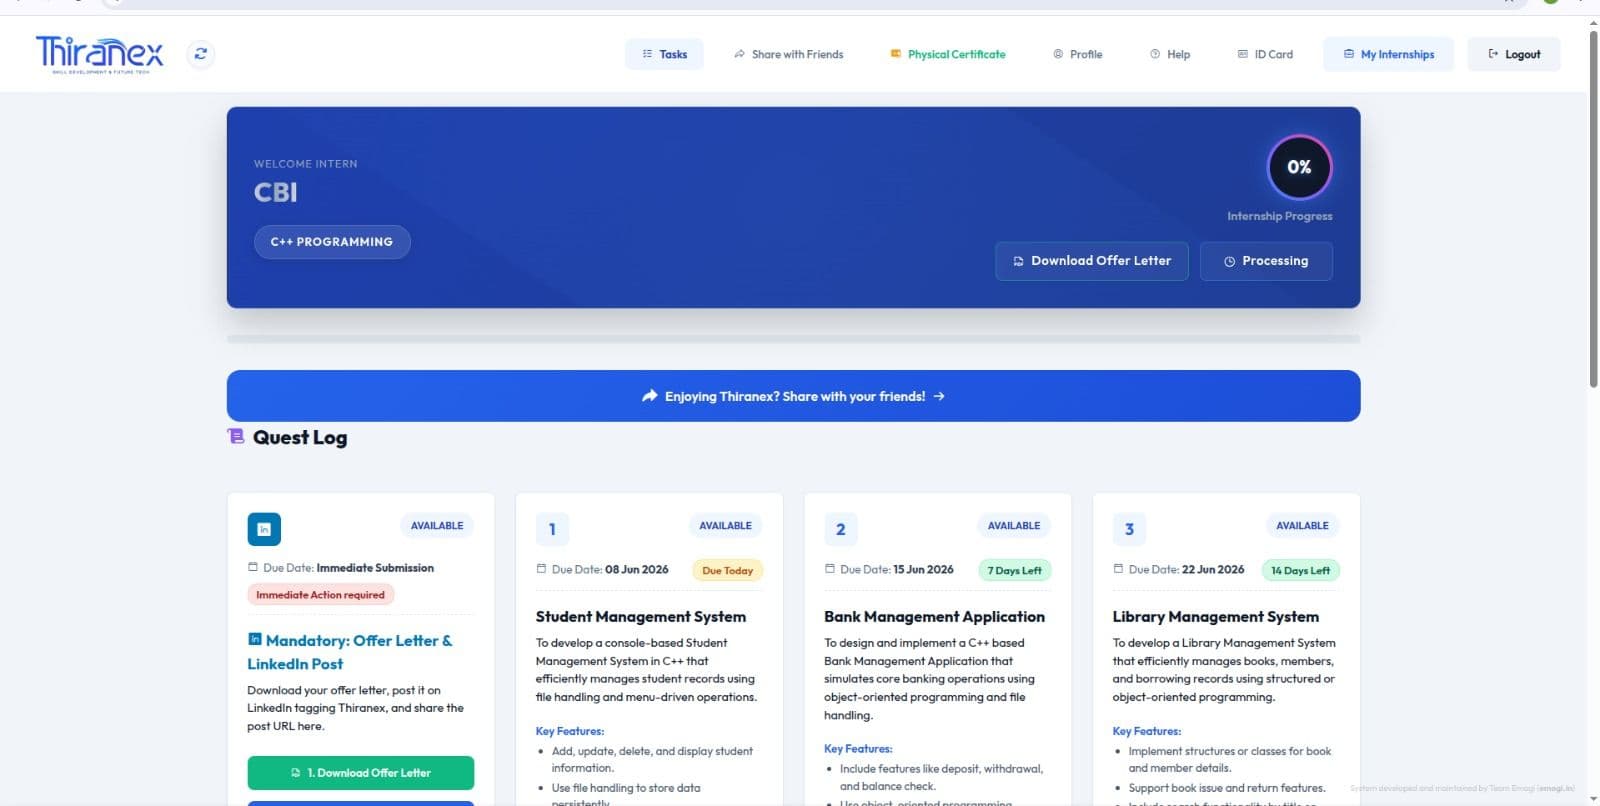Click the Immediate Action required badge
1600x806 pixels.
[320, 595]
